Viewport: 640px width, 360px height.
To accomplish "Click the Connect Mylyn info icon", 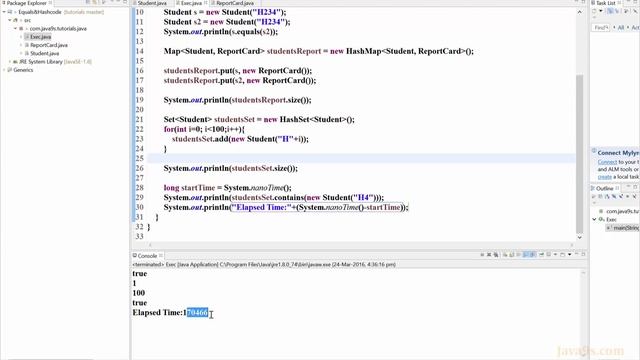I will click(594, 151).
